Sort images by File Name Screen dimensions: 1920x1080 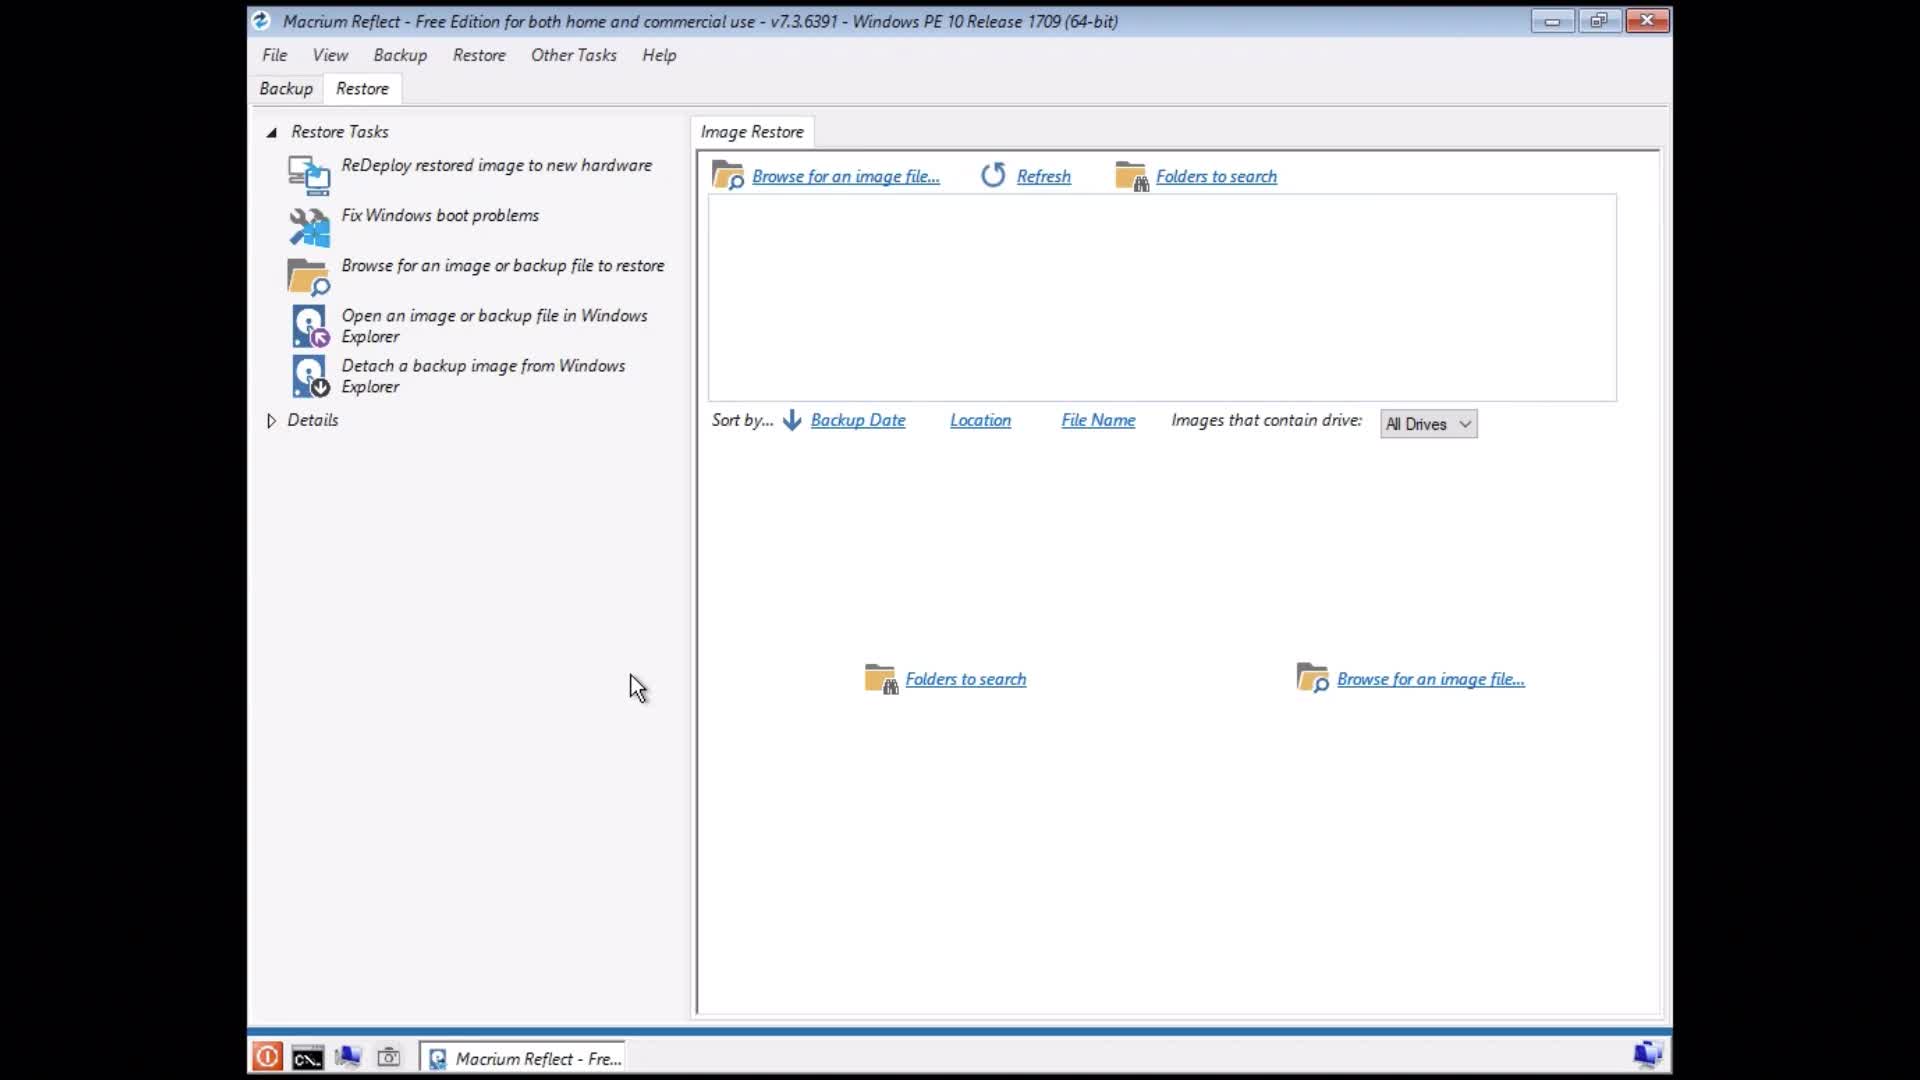(x=1097, y=420)
